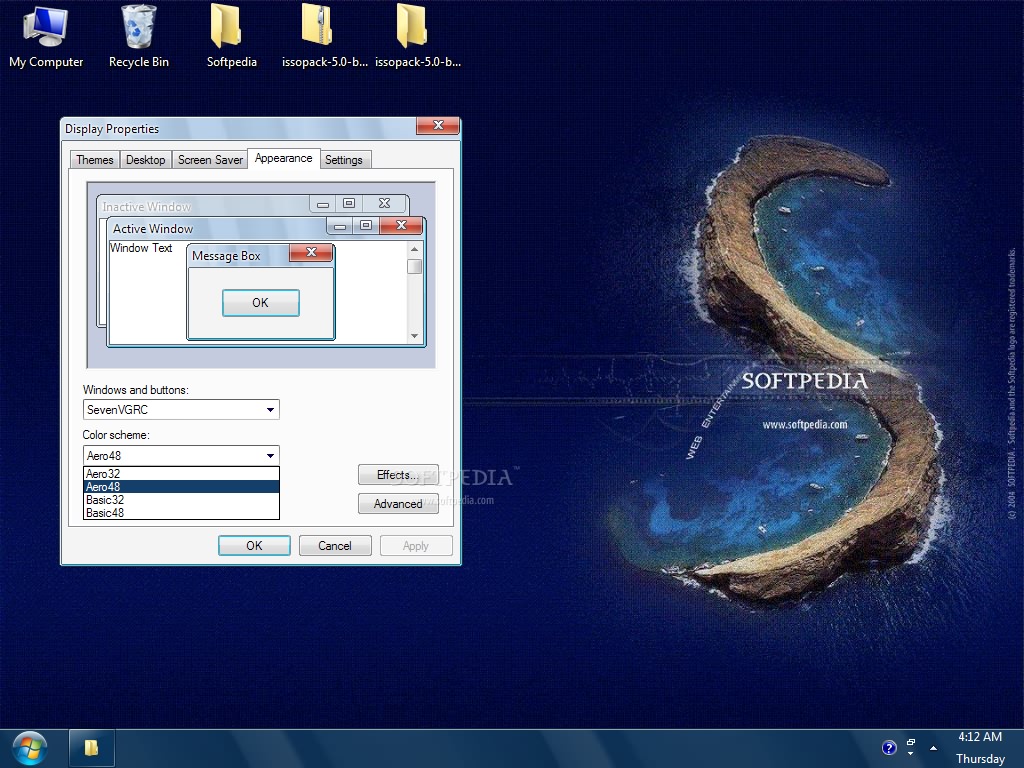Select the Appearance tab
Viewport: 1024px width, 768px height.
(x=283, y=159)
